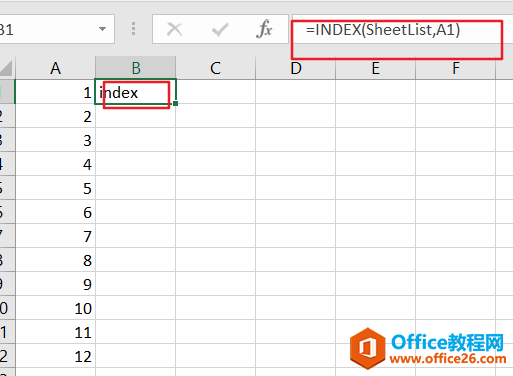Image resolution: width=513 pixels, height=376 pixels.
Task: Click cell A2 with value 2
Action: (55, 116)
